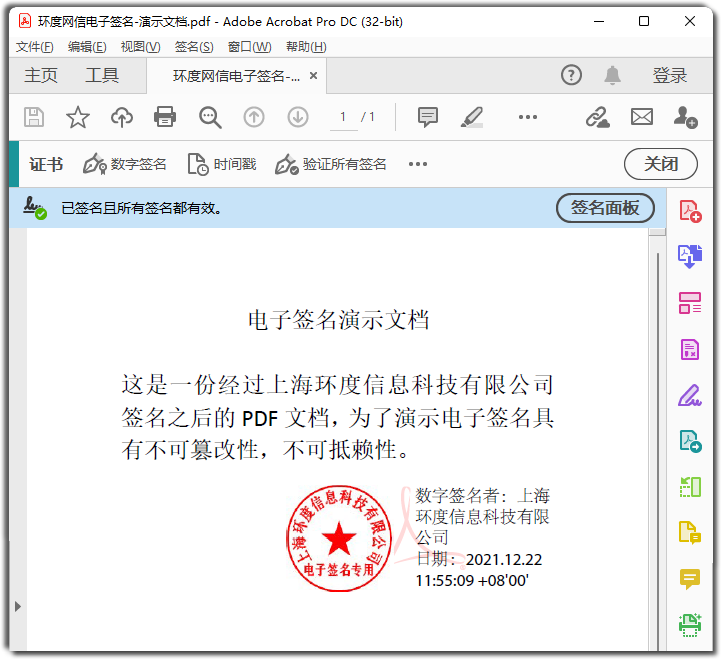Open the green scanner sidebar tool
Screen dimensions: 721x659
pos(690,625)
